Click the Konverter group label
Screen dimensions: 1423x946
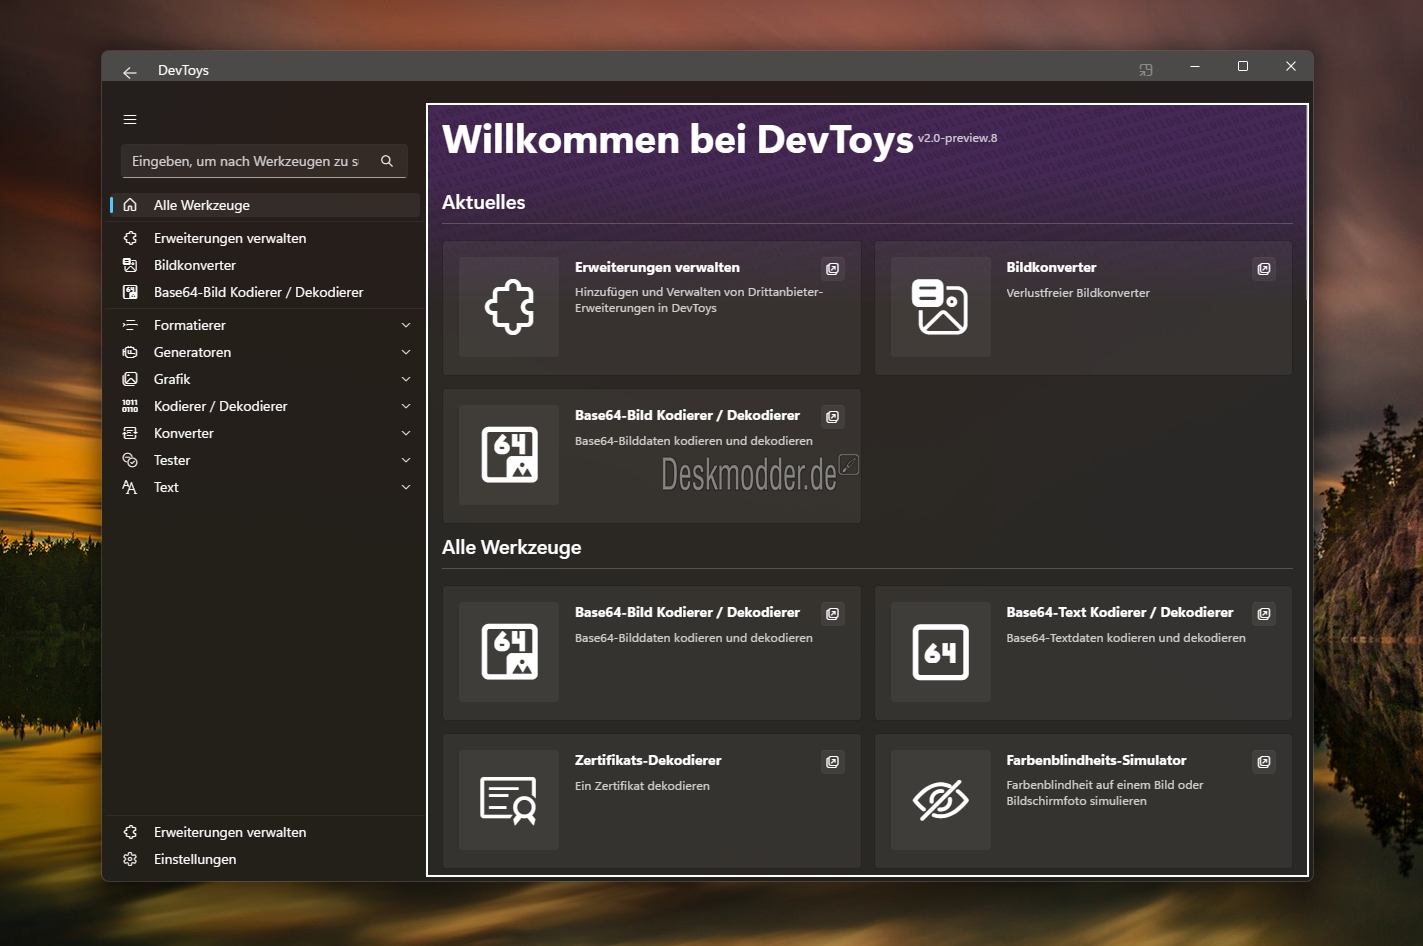[184, 433]
